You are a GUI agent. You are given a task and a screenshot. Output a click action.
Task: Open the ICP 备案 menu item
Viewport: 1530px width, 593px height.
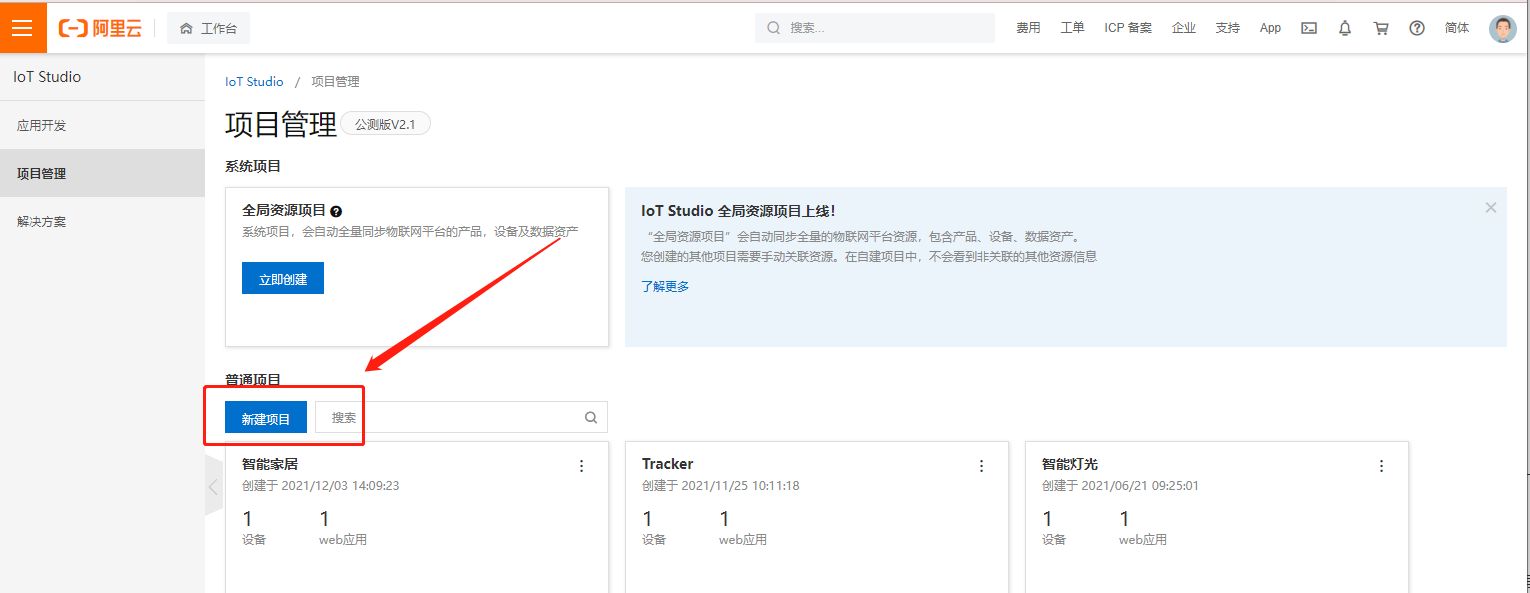[x=1128, y=28]
